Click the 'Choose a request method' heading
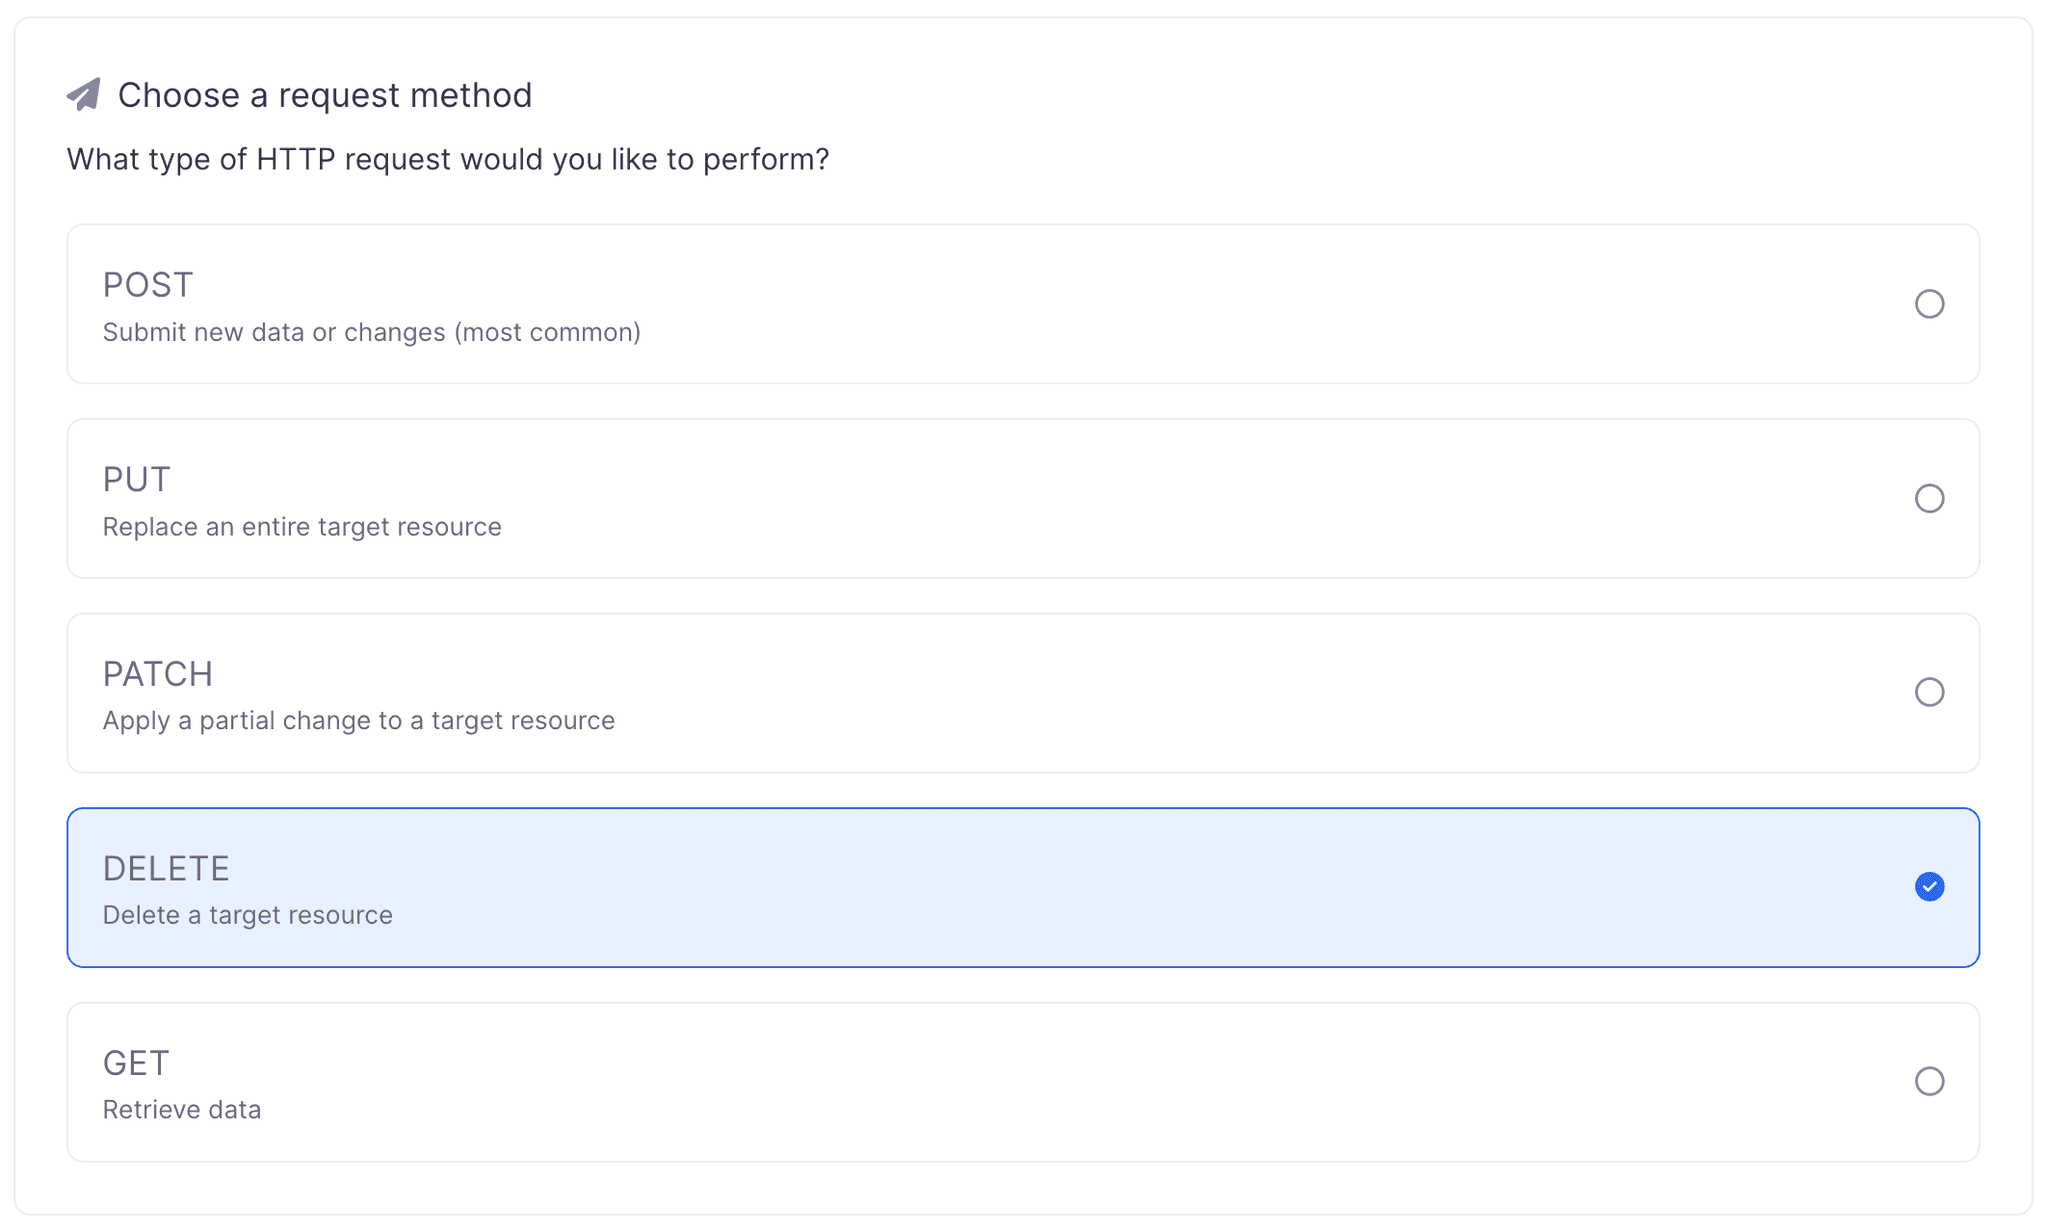This screenshot has height=1231, width=2048. [x=325, y=94]
